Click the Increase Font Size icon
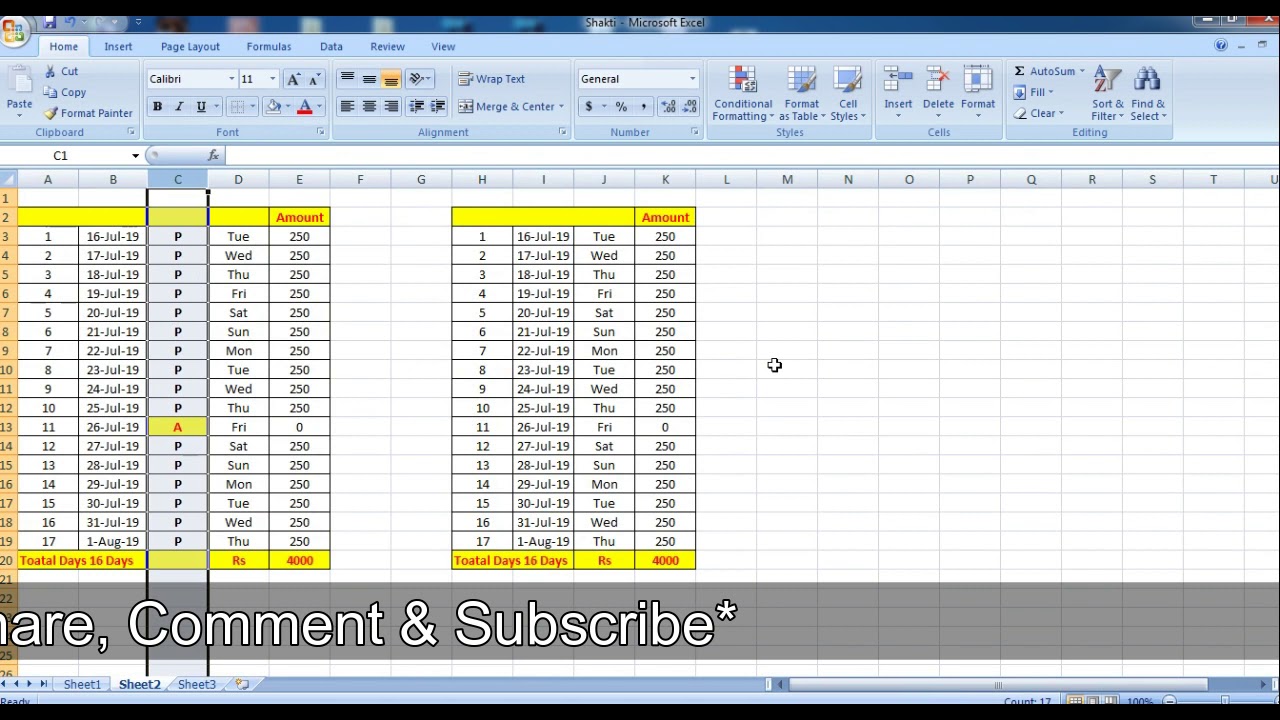 pyautogui.click(x=293, y=79)
